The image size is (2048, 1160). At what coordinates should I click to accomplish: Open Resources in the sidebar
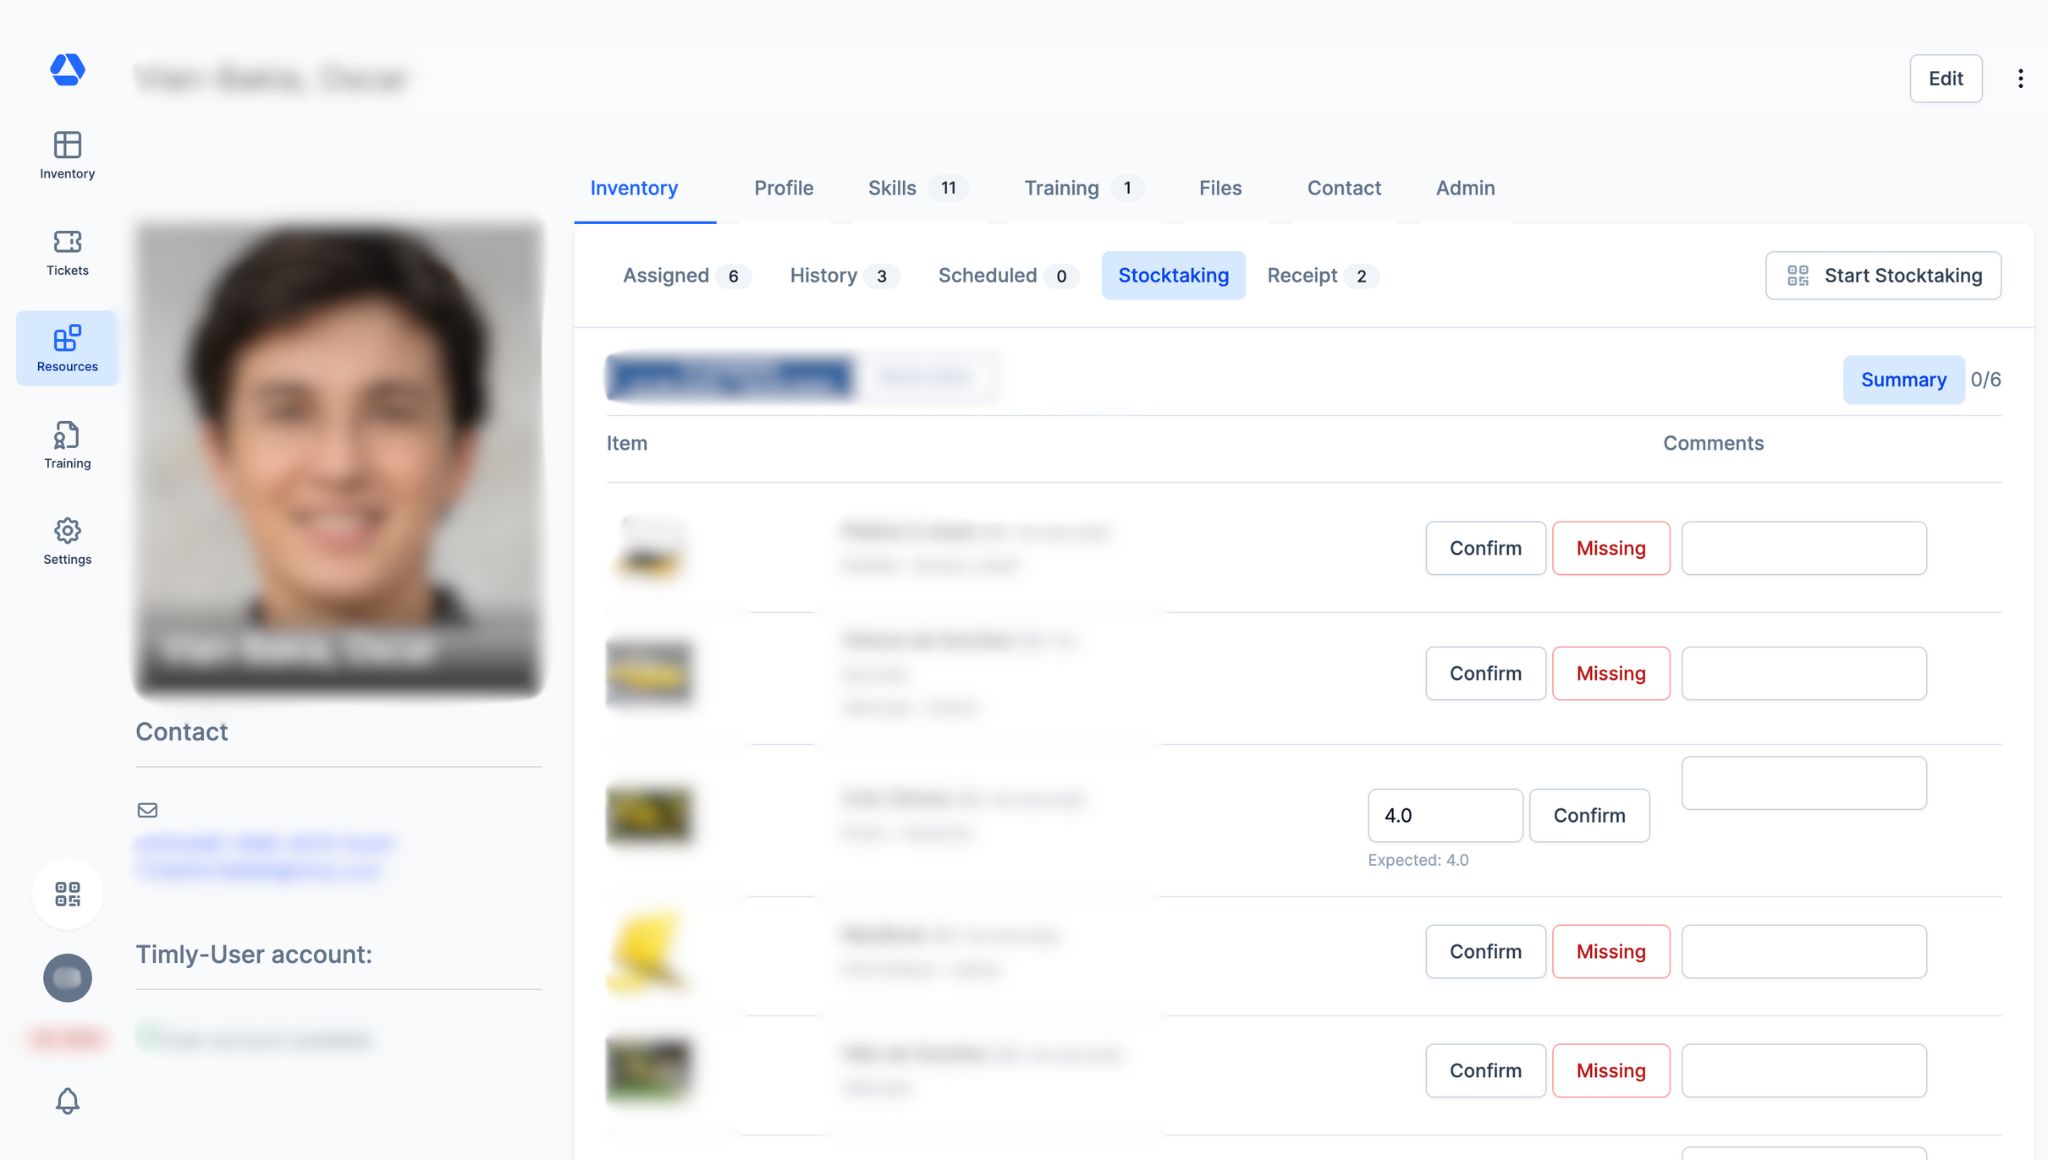pyautogui.click(x=67, y=348)
